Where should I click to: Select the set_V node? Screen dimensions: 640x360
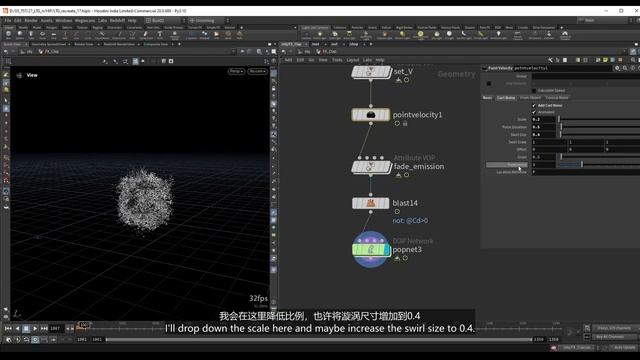pos(371,72)
